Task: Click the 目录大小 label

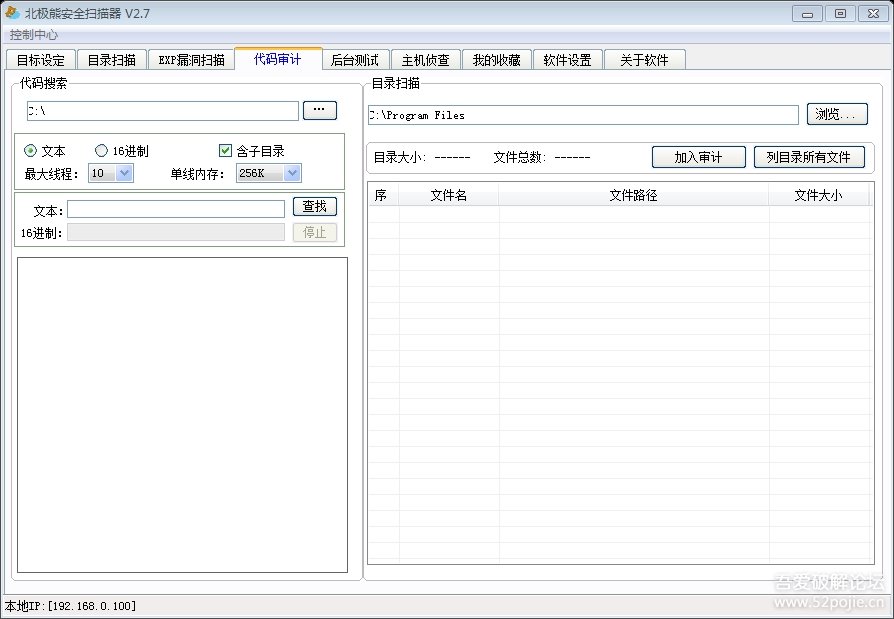Action: (x=400, y=157)
